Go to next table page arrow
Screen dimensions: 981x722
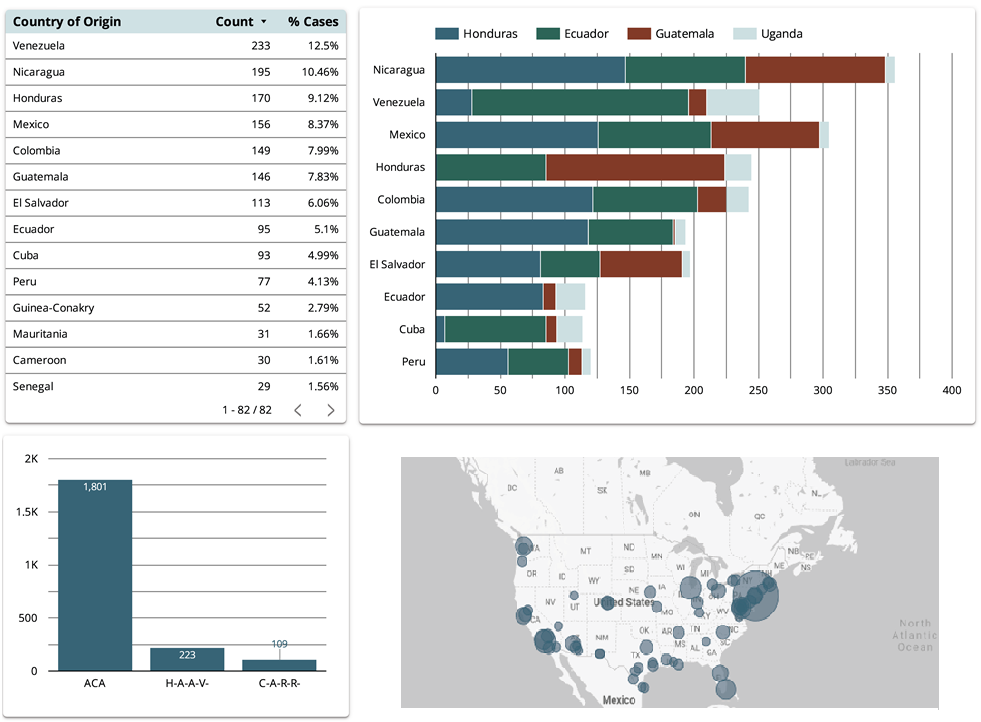point(331,410)
